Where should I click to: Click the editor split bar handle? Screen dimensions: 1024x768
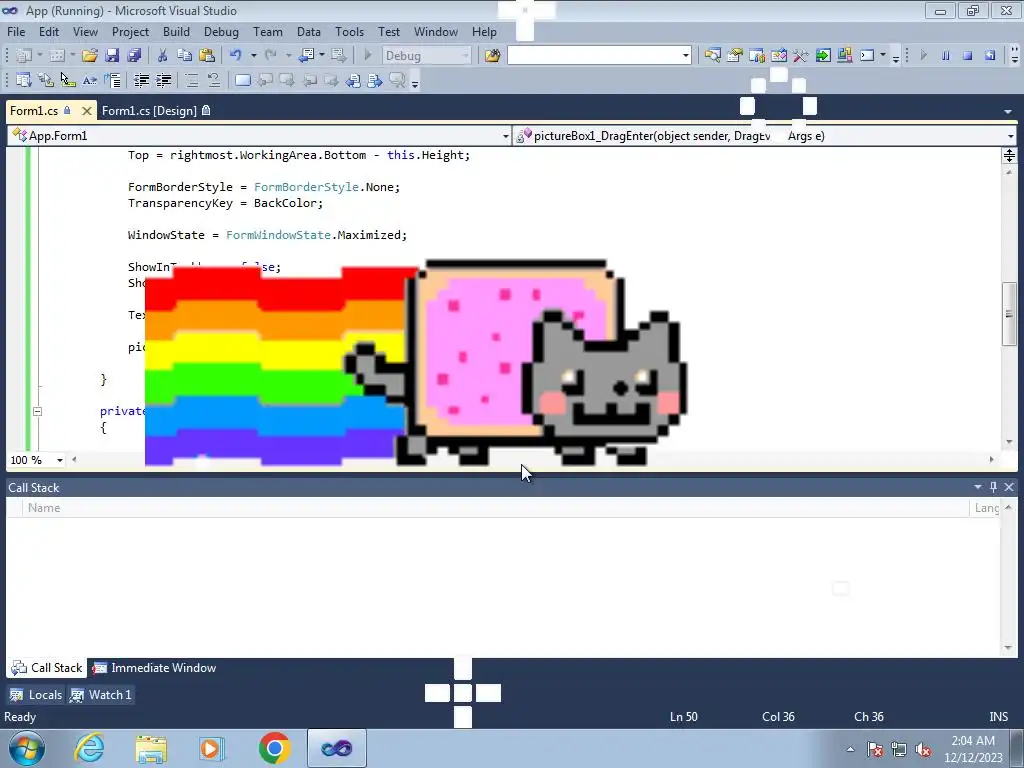pyautogui.click(x=1009, y=155)
